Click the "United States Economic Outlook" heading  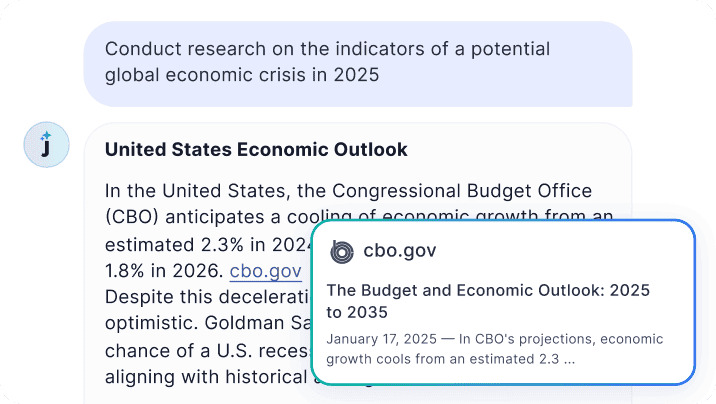[256, 149]
